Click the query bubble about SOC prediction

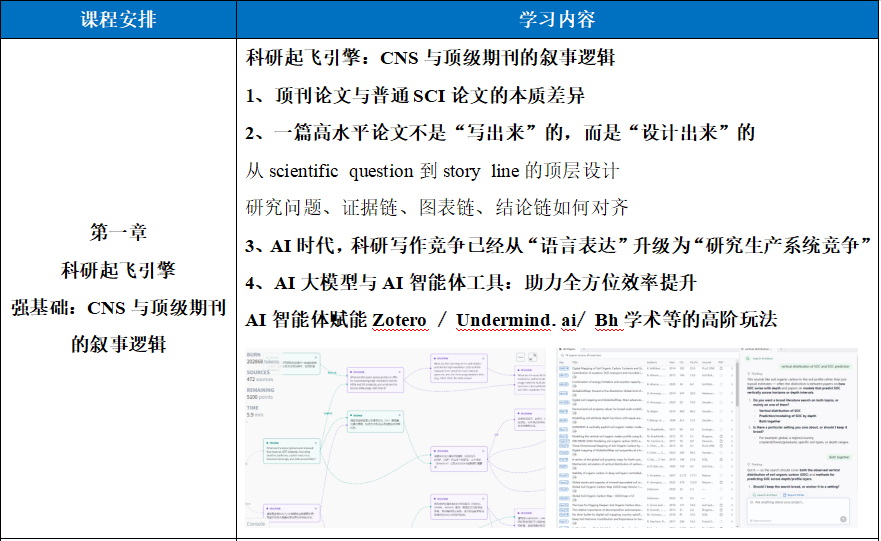815,366
